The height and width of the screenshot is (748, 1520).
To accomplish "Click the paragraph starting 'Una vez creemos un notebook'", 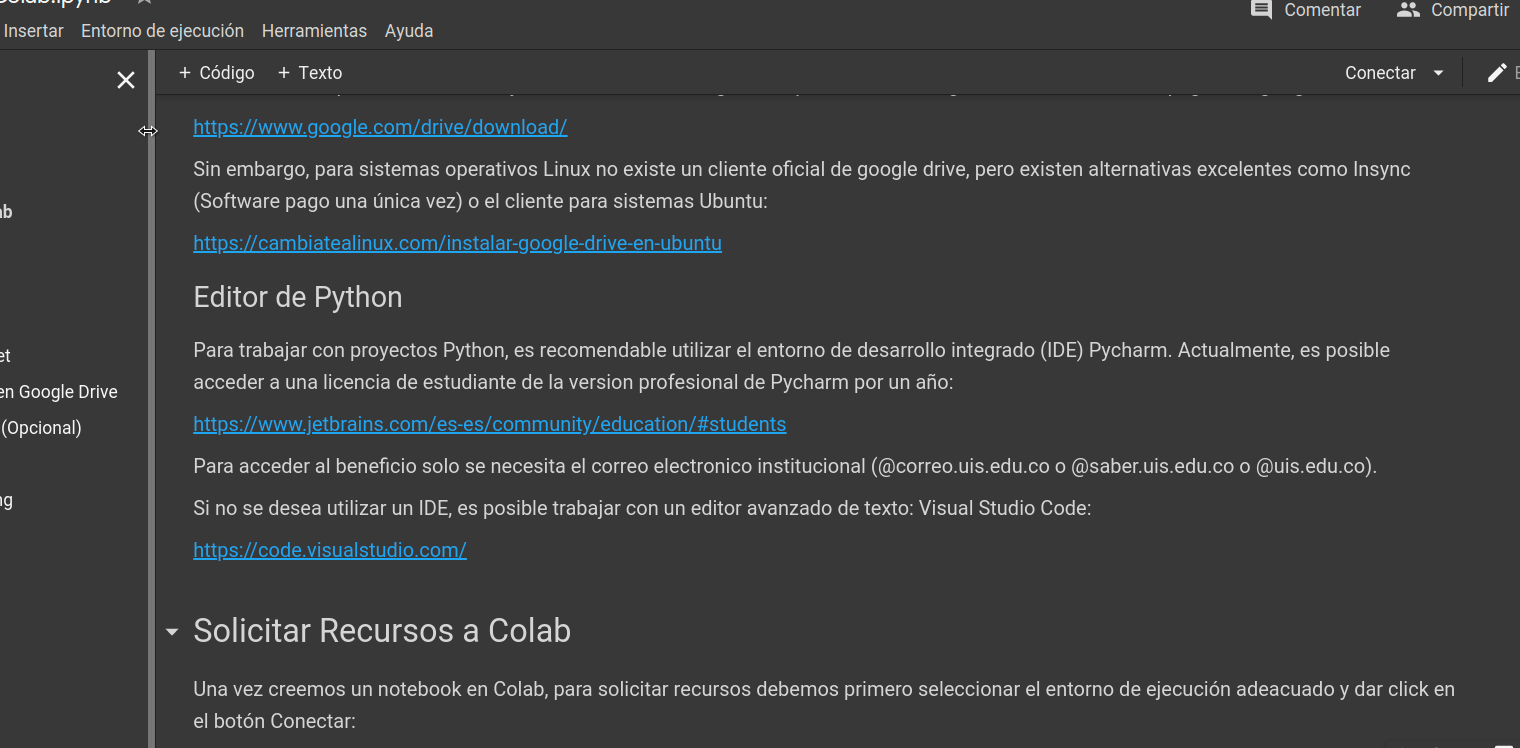I will pyautogui.click(x=824, y=705).
